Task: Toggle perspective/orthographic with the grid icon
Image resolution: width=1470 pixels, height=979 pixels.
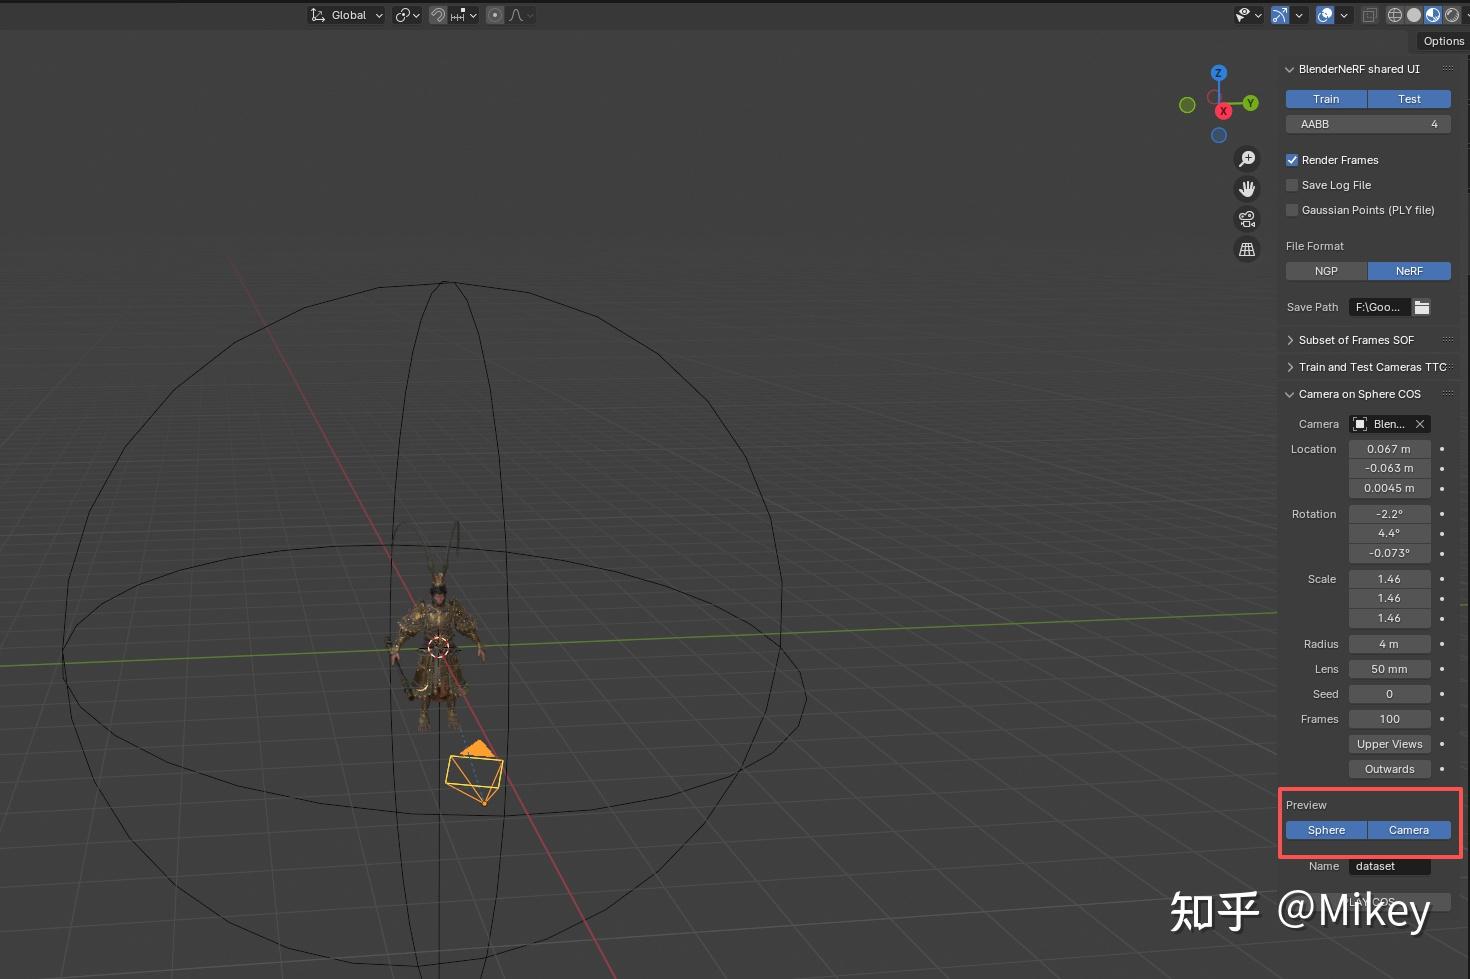Action: 1247,249
